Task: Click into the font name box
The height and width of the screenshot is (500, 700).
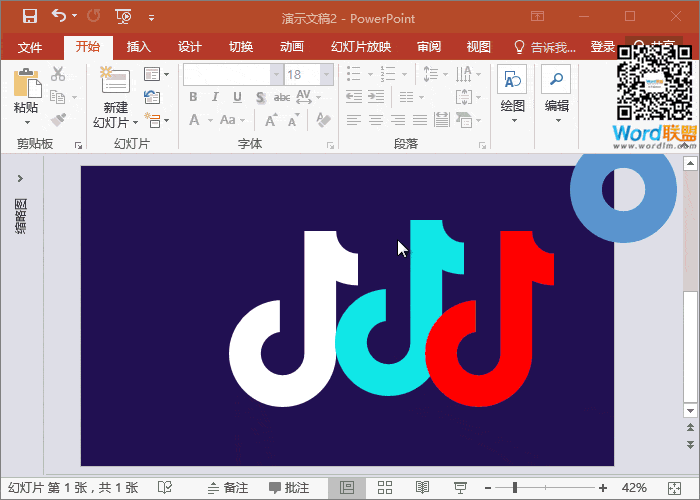Action: pos(227,75)
